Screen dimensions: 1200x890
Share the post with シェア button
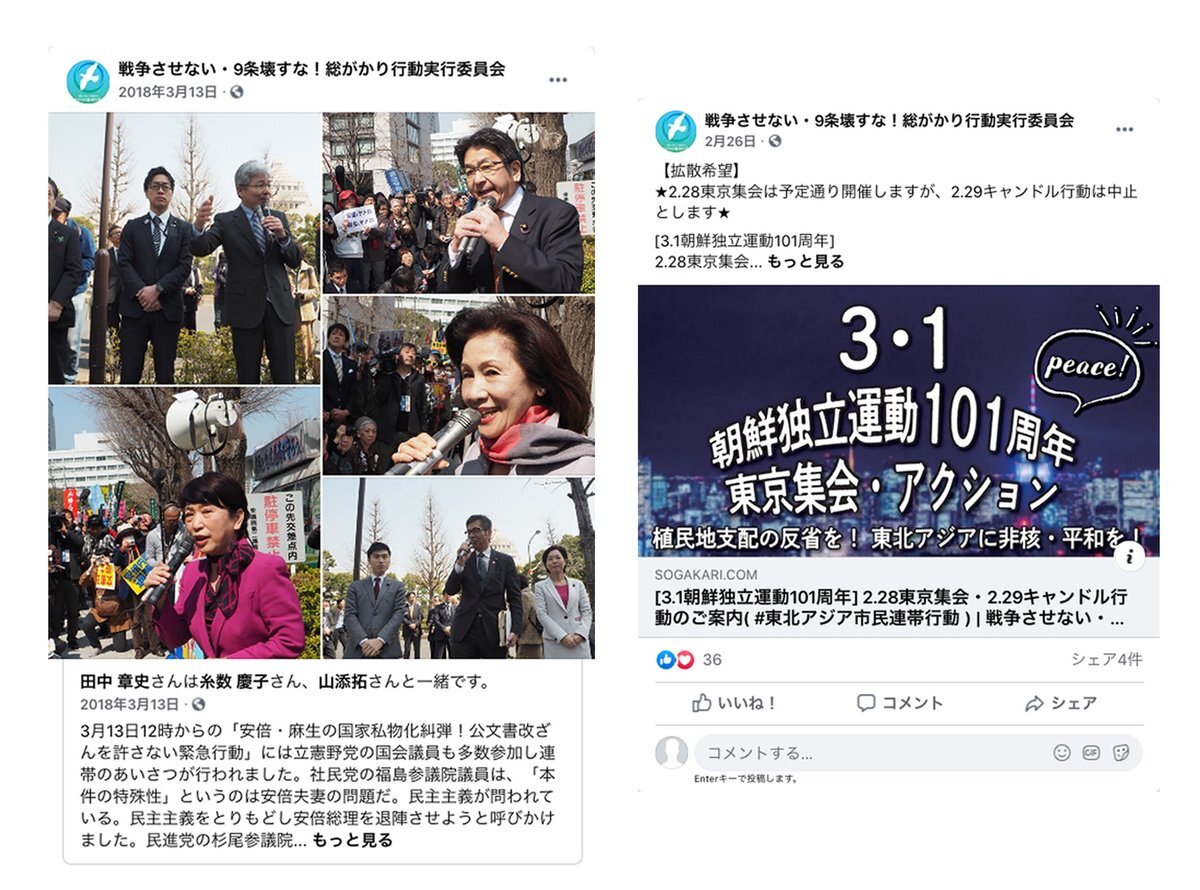1061,703
